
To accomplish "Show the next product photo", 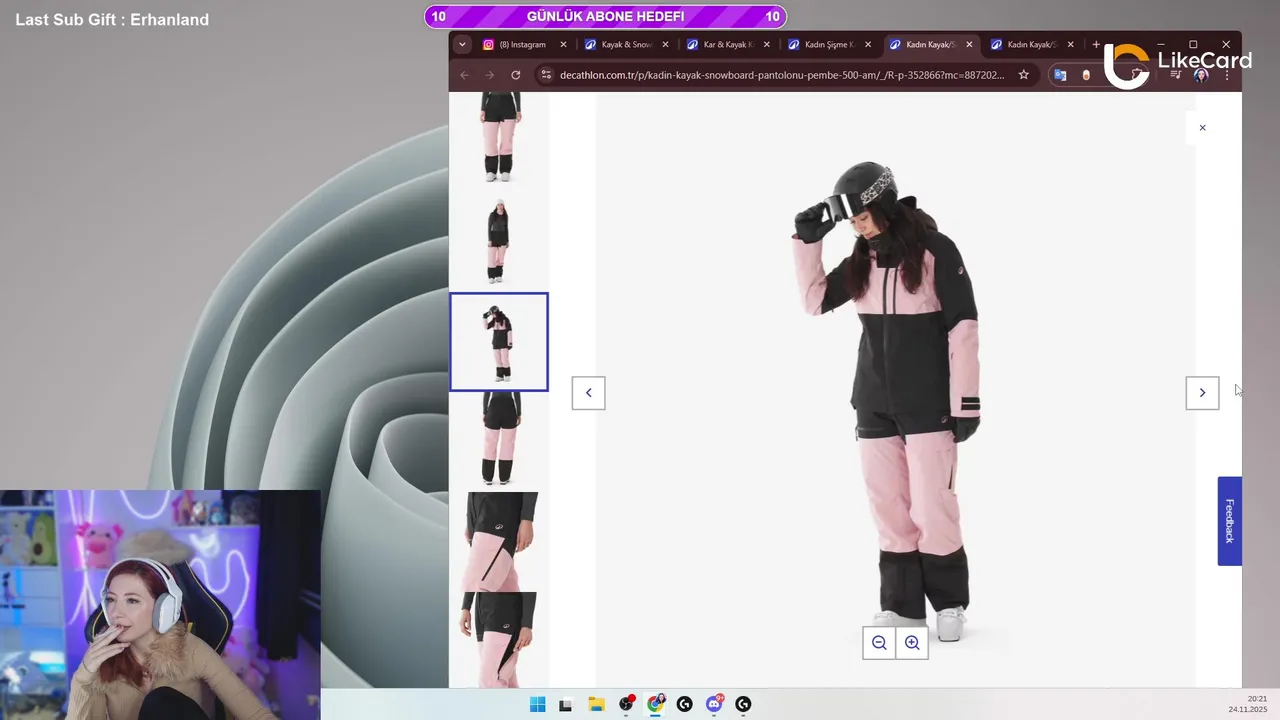I will coord(1202,393).
